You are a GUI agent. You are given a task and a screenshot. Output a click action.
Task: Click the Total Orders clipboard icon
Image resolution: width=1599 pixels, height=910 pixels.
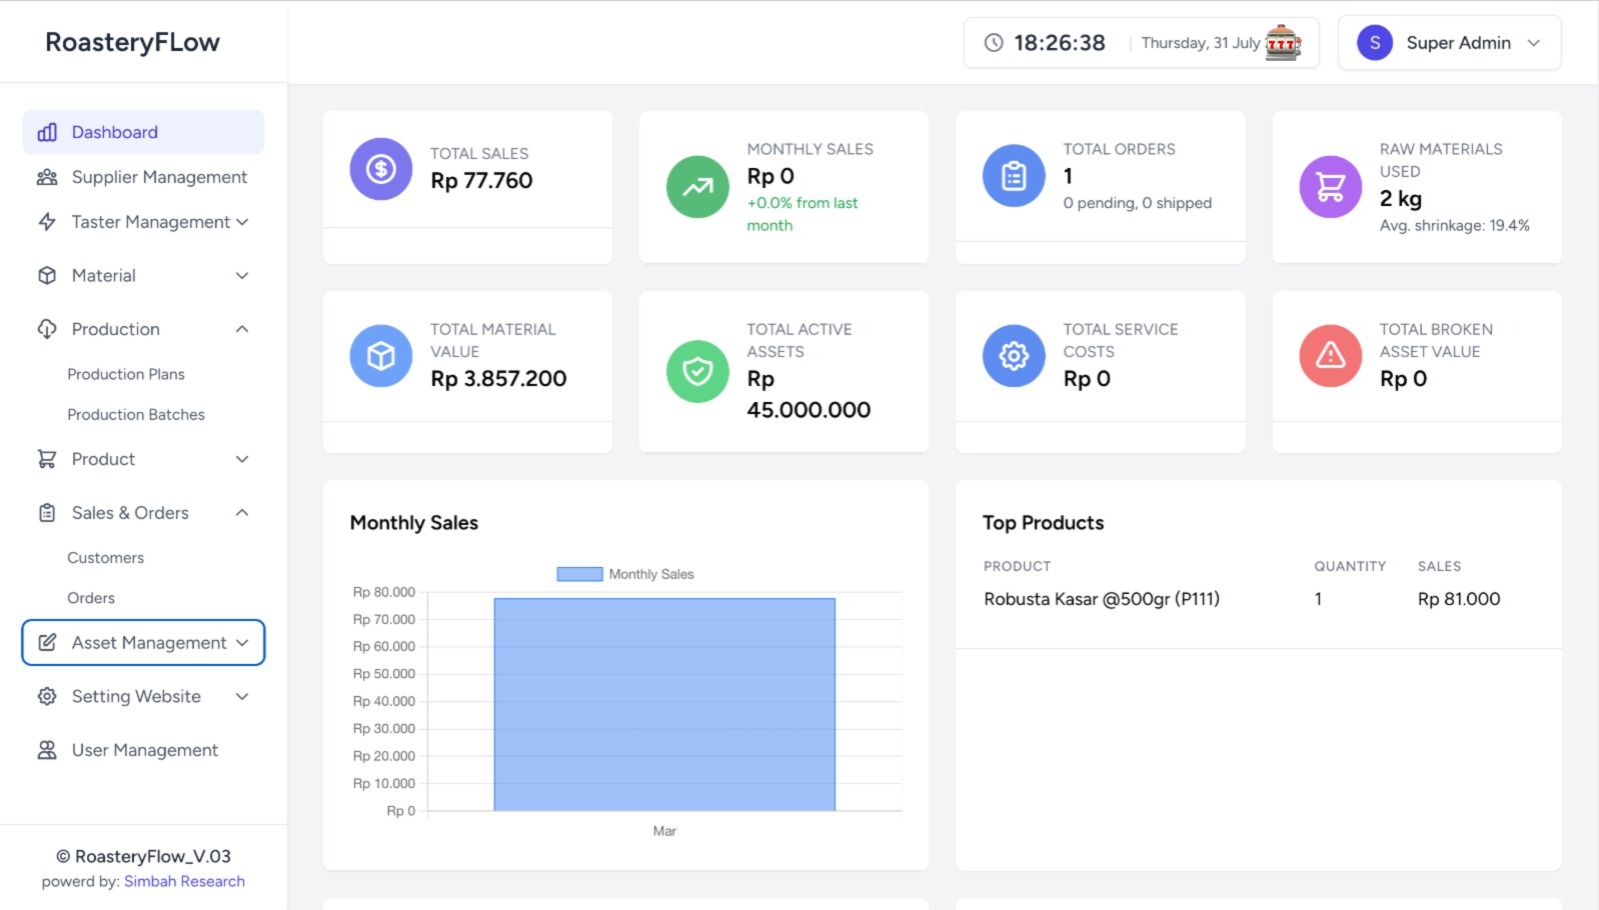pos(1013,176)
